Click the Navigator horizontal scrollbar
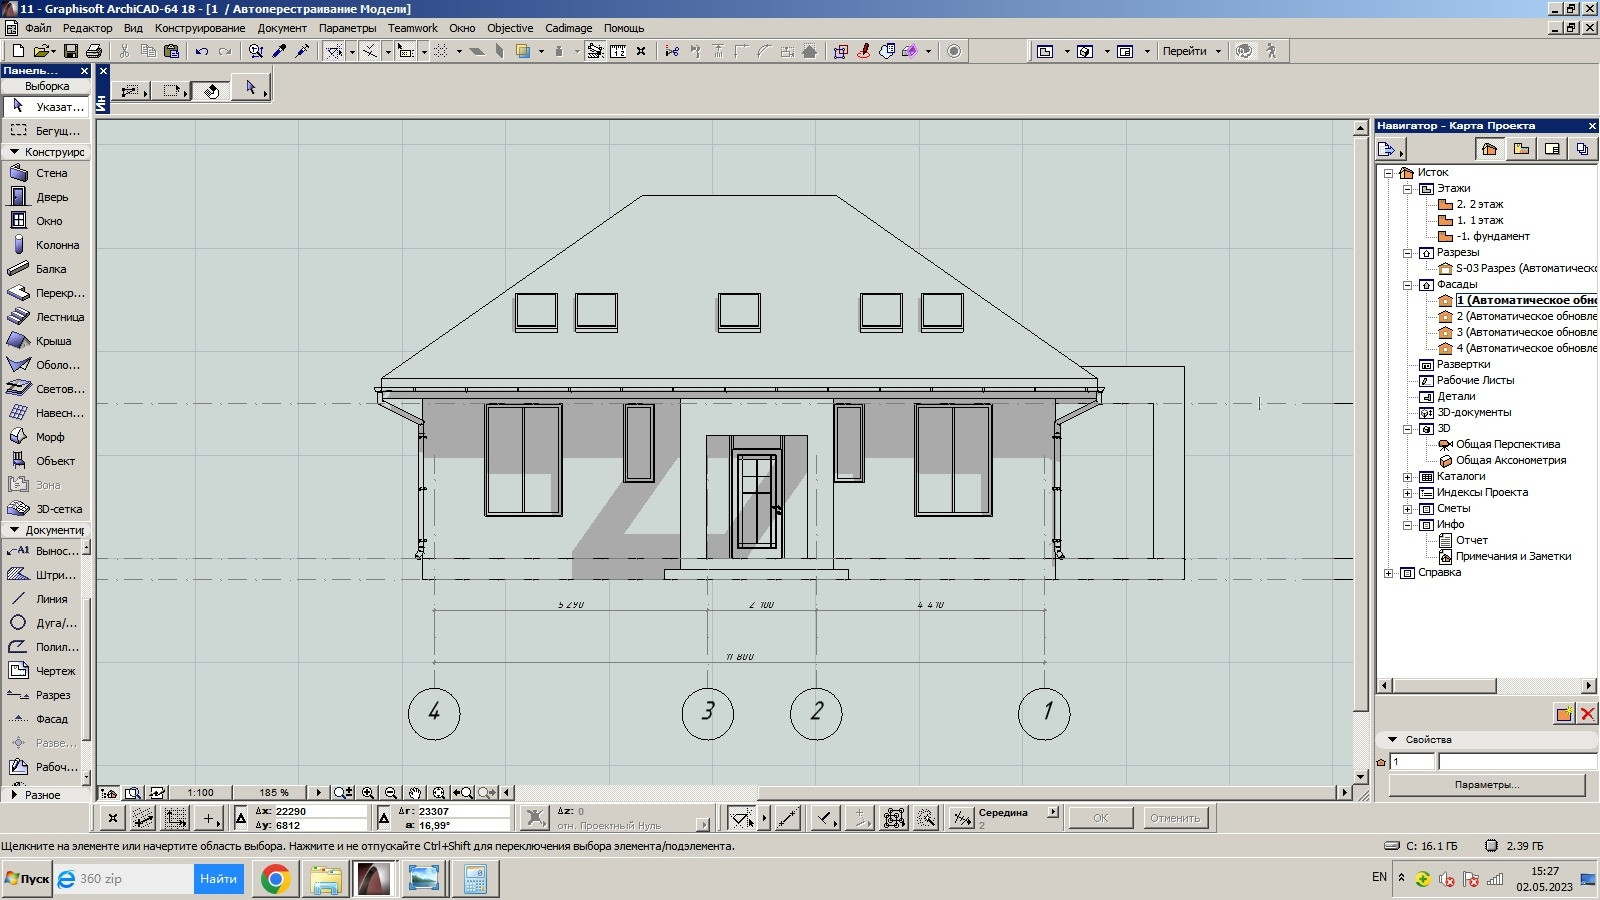The height and width of the screenshot is (900, 1600). click(1487, 686)
